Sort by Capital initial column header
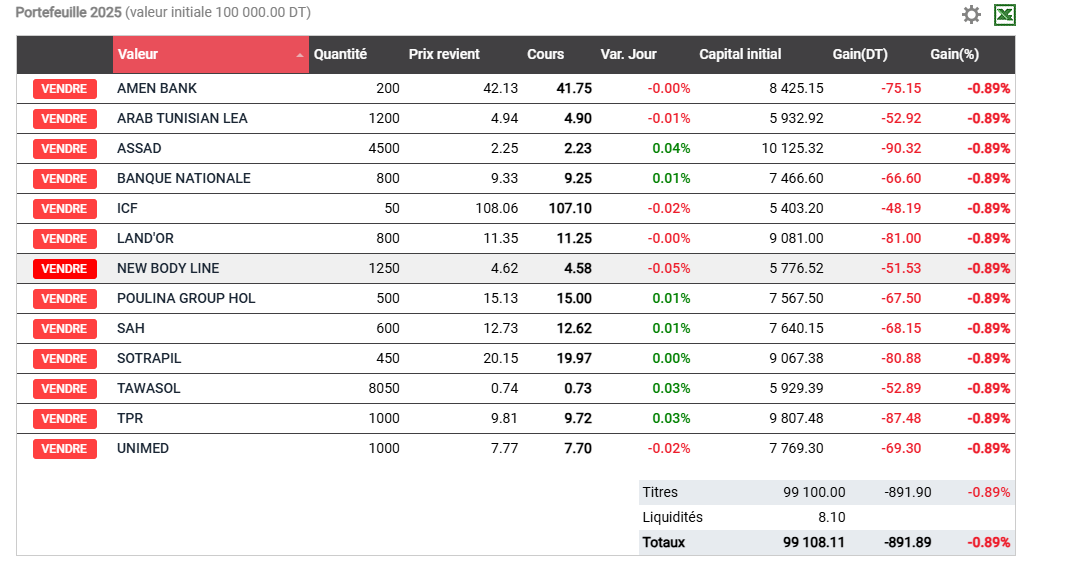The width and height of the screenshot is (1065, 568). tap(740, 54)
